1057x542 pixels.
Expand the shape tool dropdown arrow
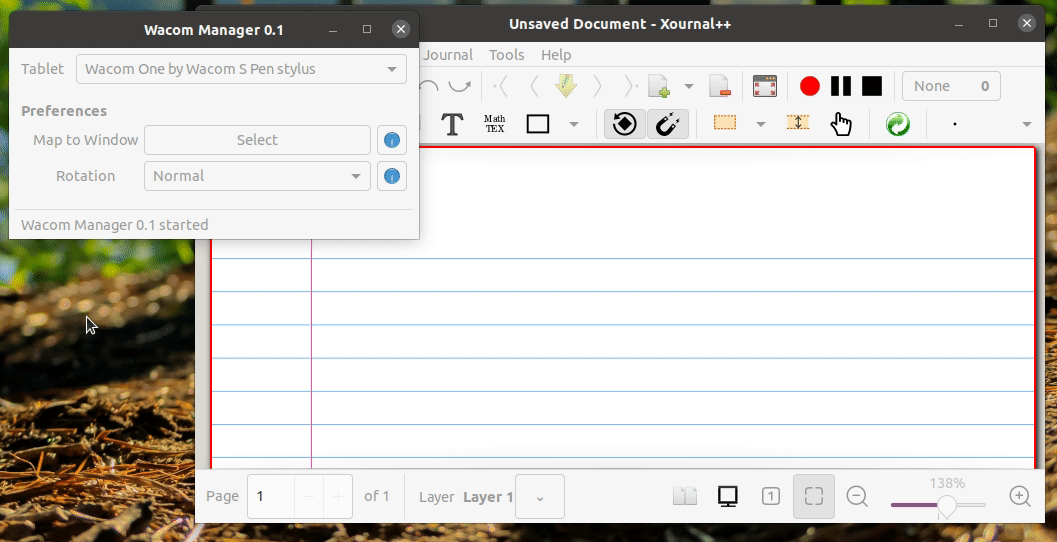(x=574, y=124)
